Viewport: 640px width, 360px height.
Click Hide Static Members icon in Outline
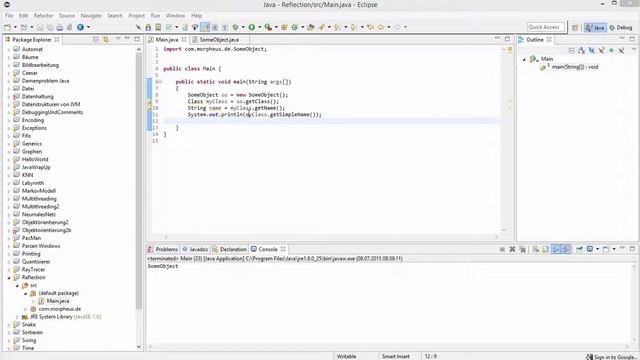[x=601, y=51]
